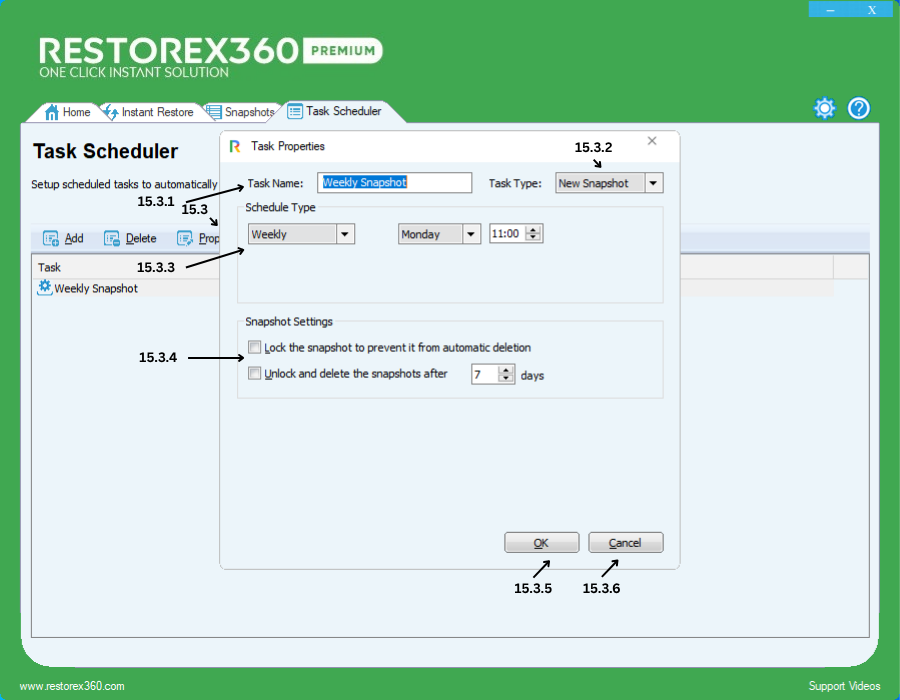The width and height of the screenshot is (900, 700).
Task: Click the settings gear icon
Action: pos(824,109)
